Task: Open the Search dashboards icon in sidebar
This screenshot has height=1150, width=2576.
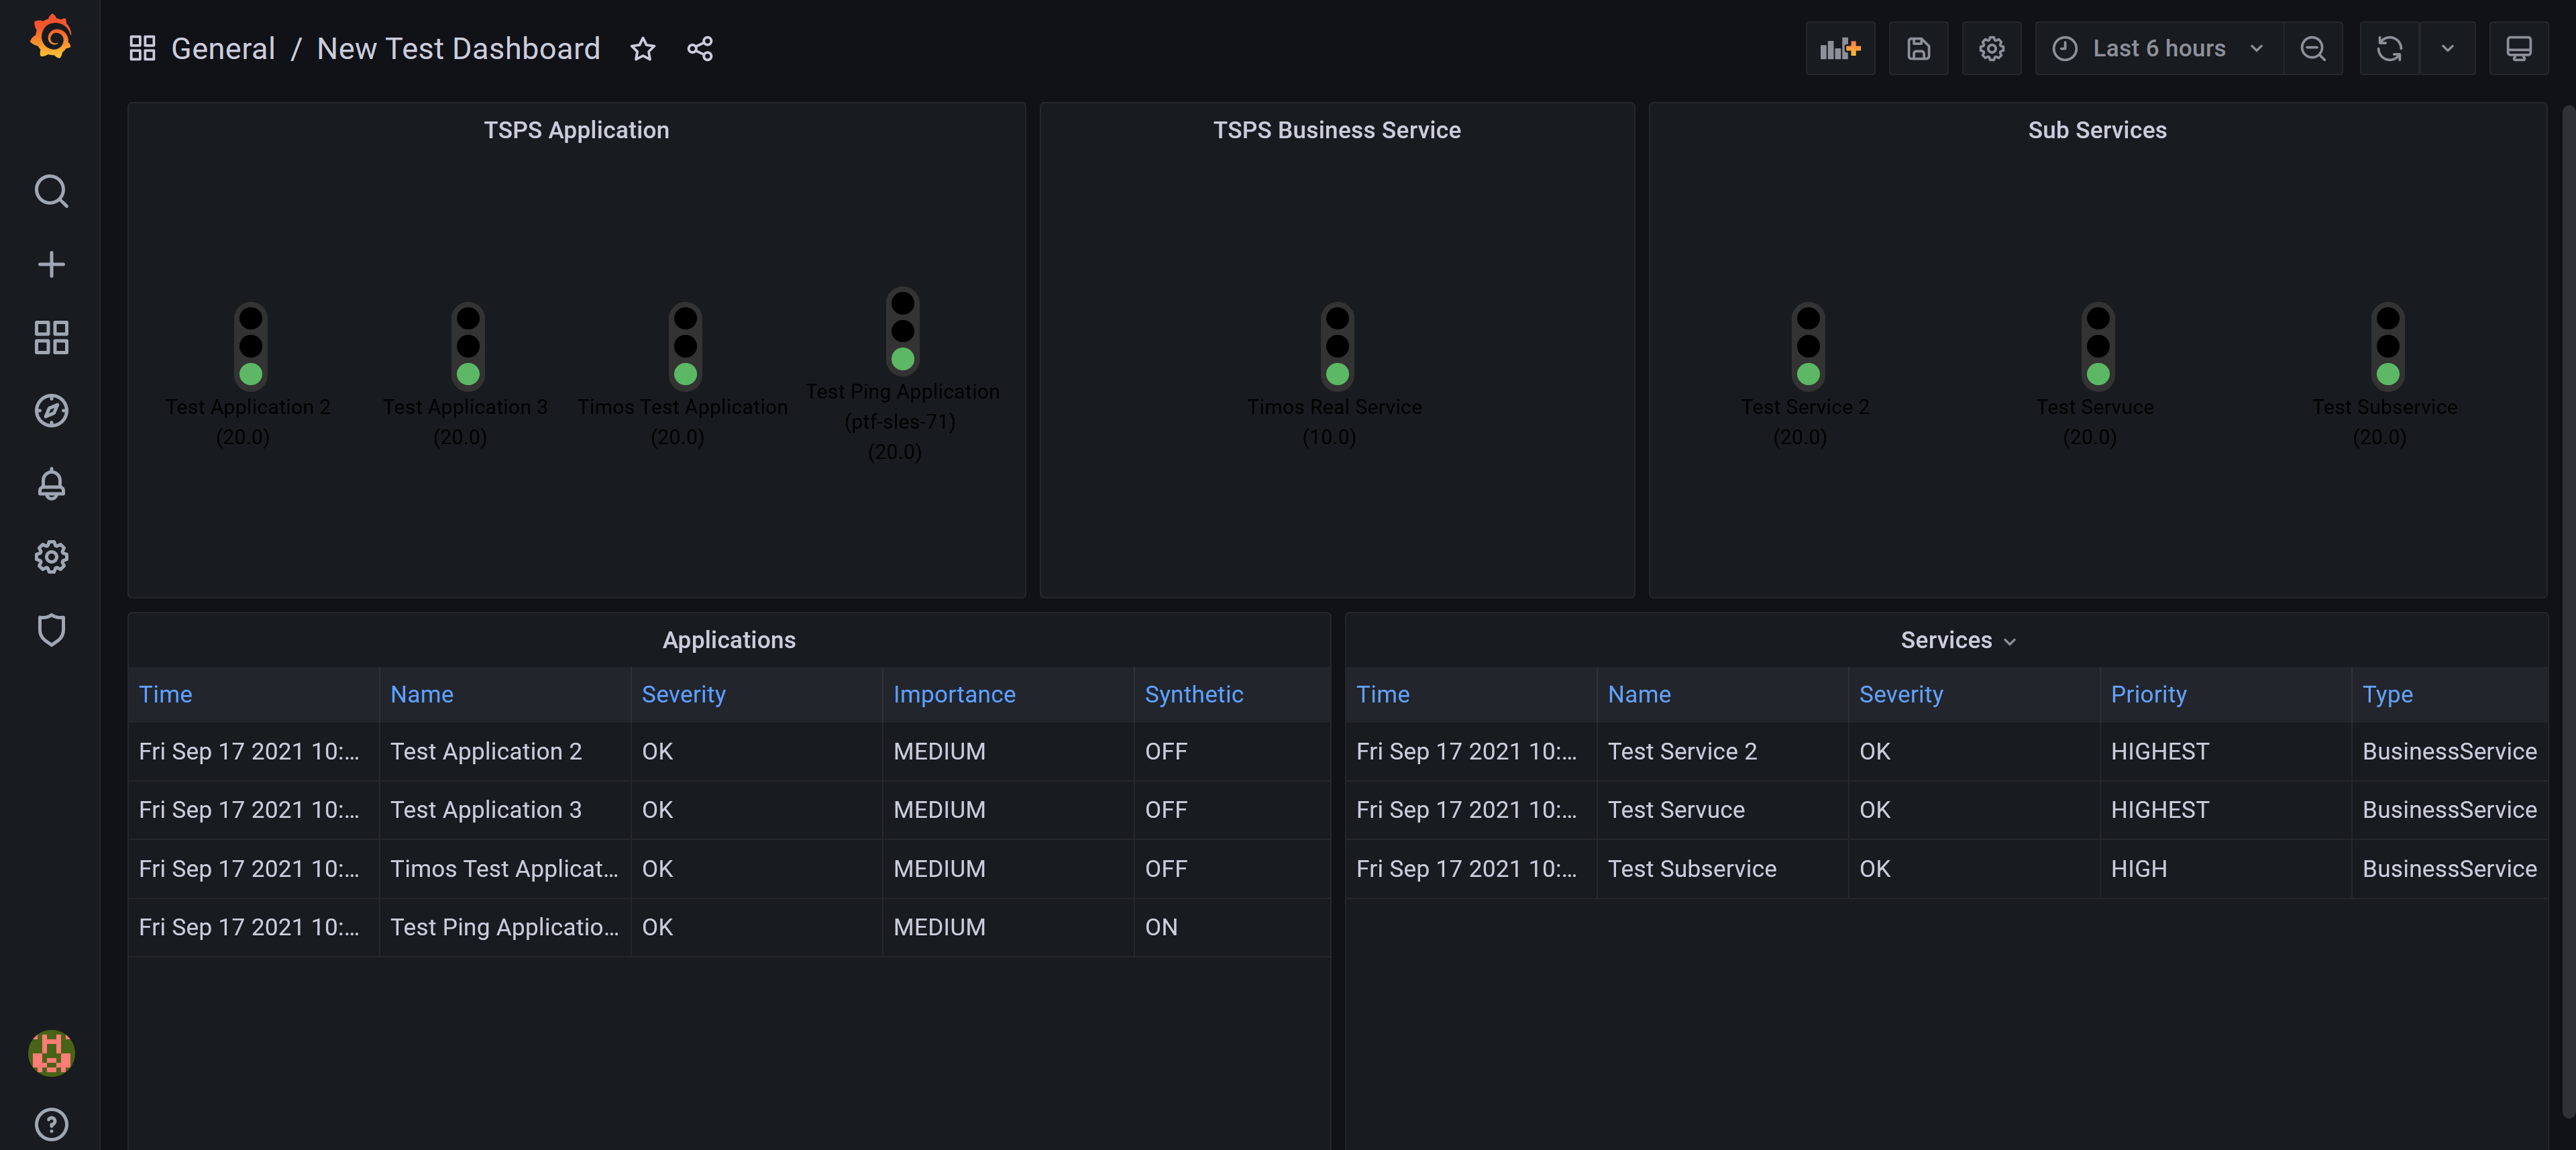Action: click(51, 191)
